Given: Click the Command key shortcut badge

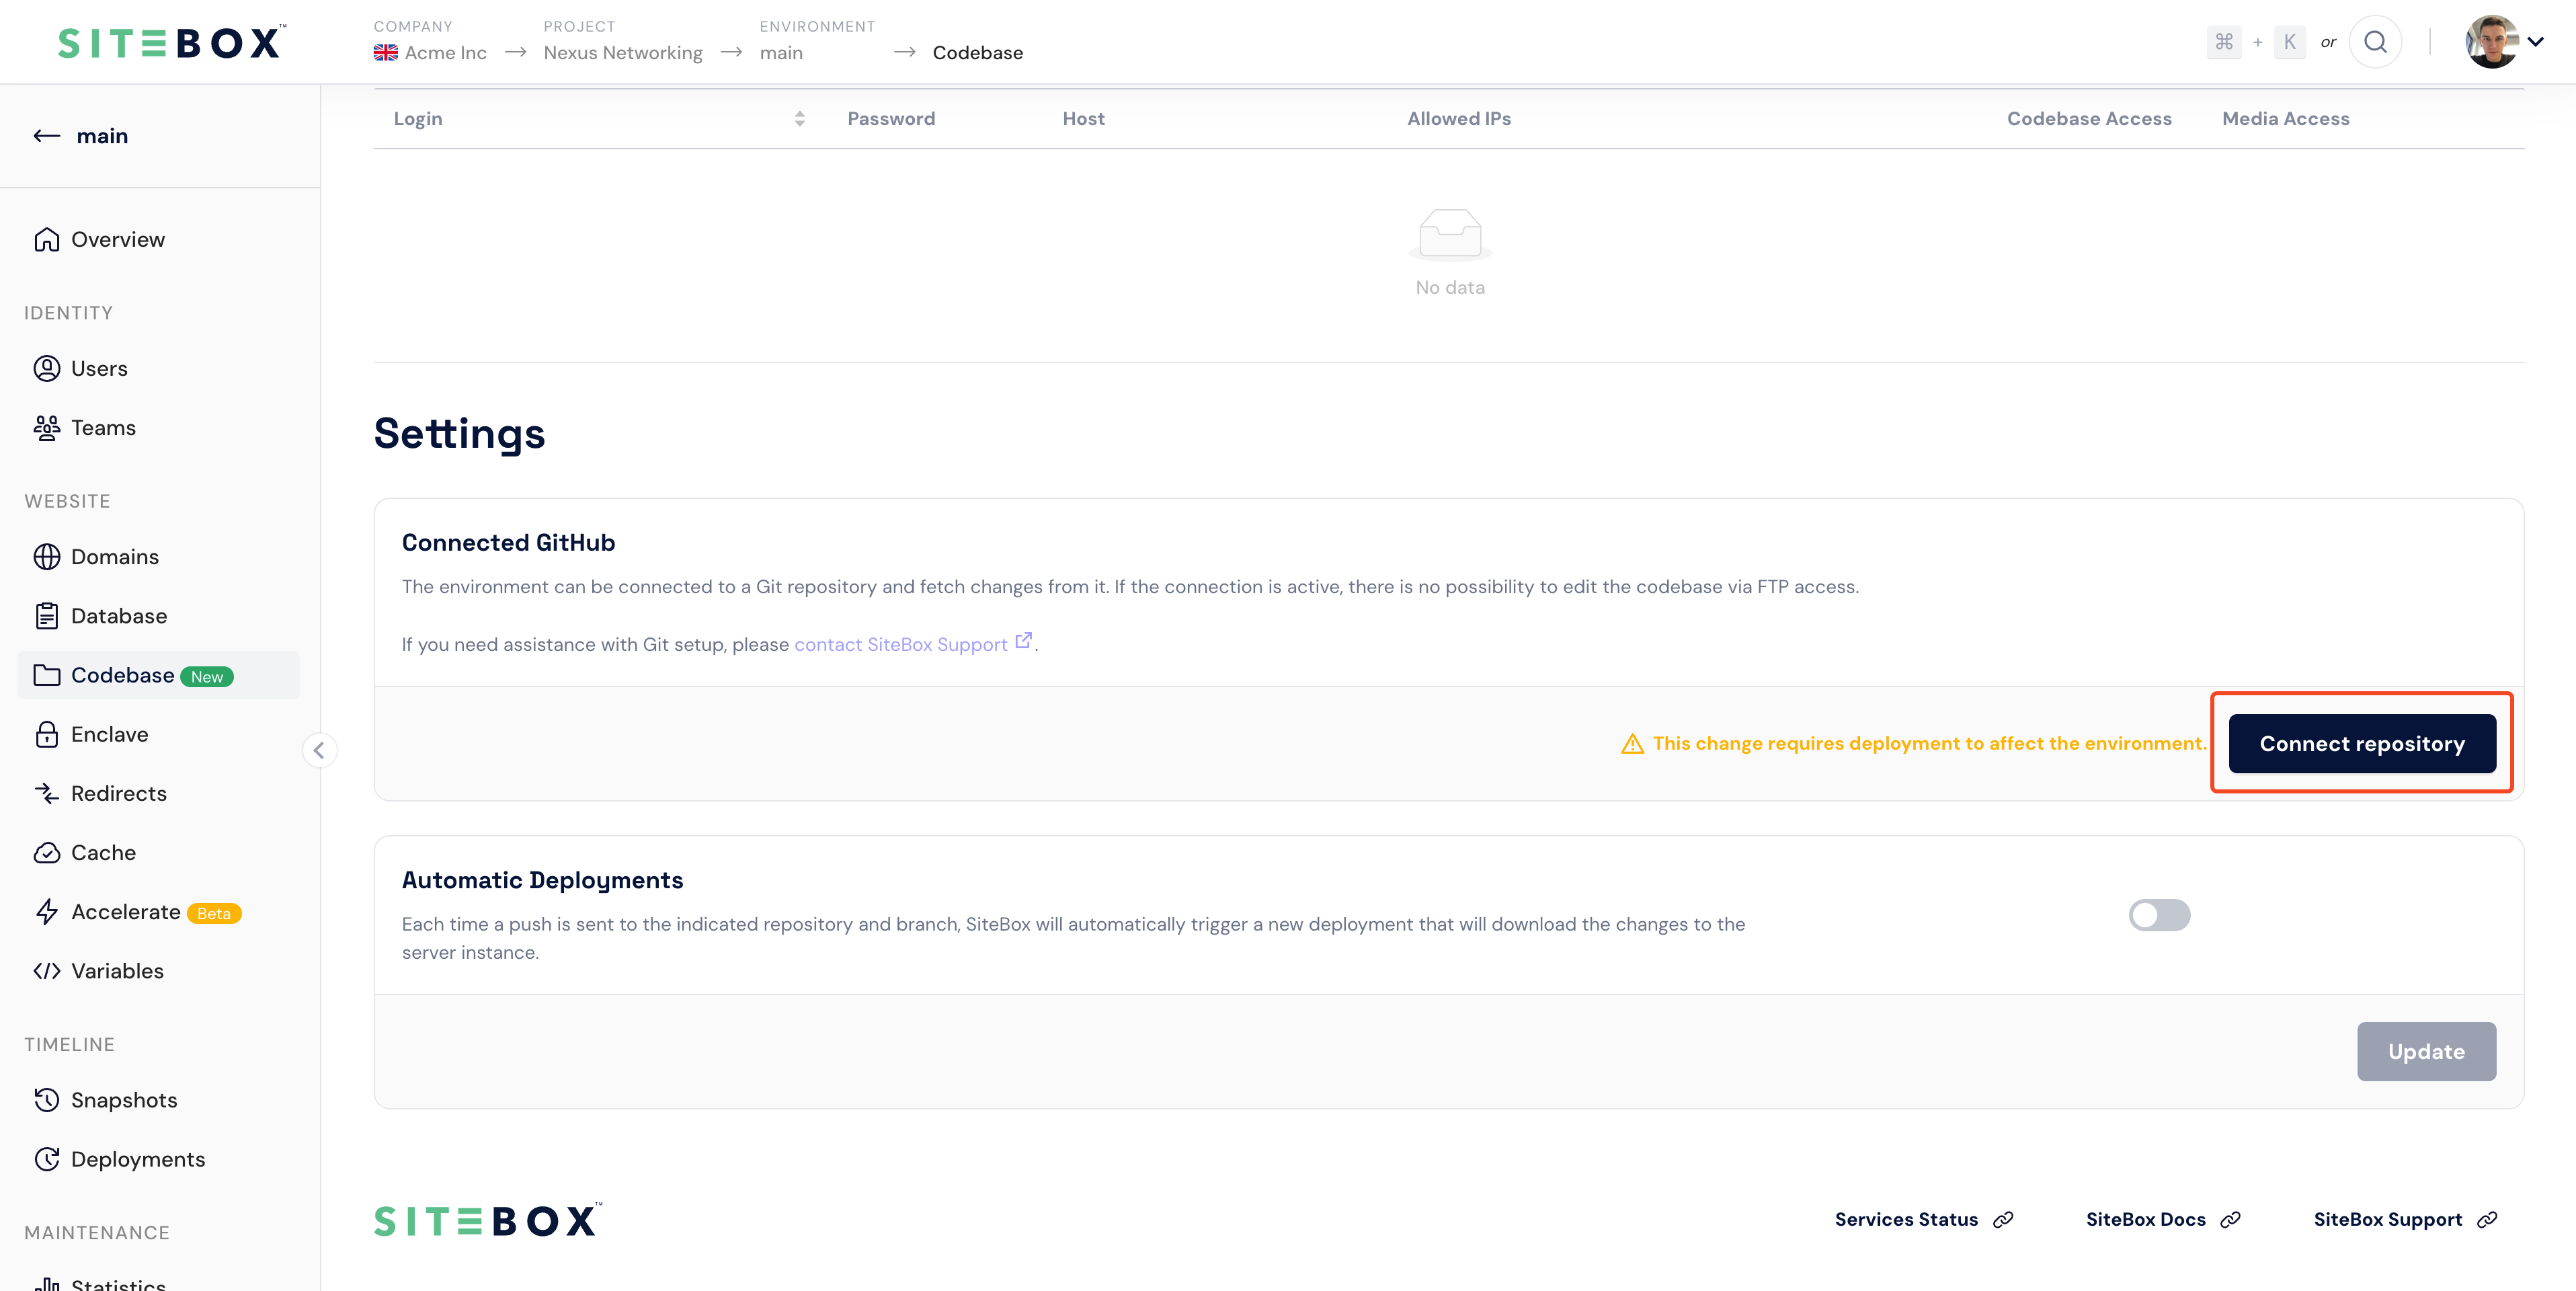Looking at the screenshot, I should coord(2224,42).
